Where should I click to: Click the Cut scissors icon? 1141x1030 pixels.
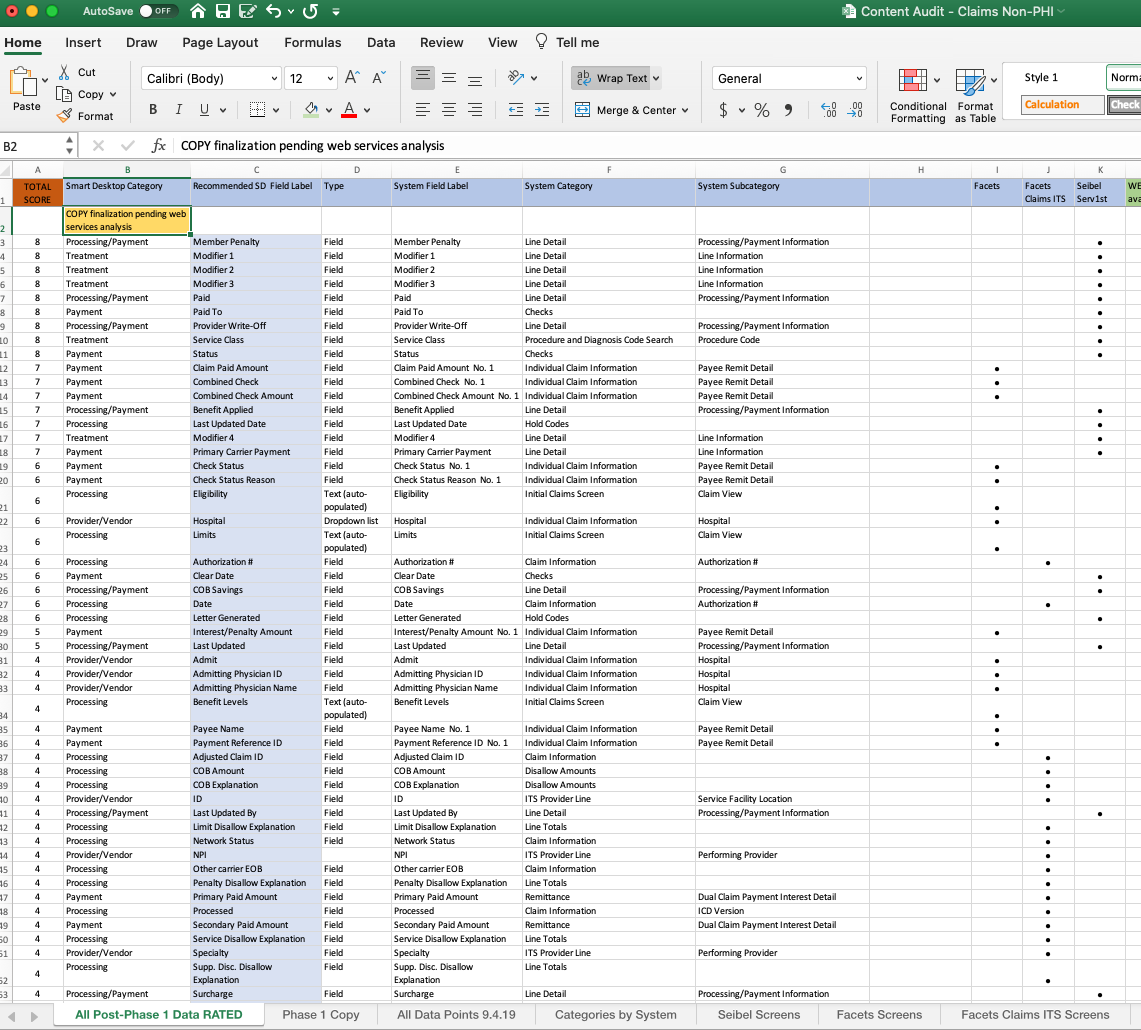[64, 71]
